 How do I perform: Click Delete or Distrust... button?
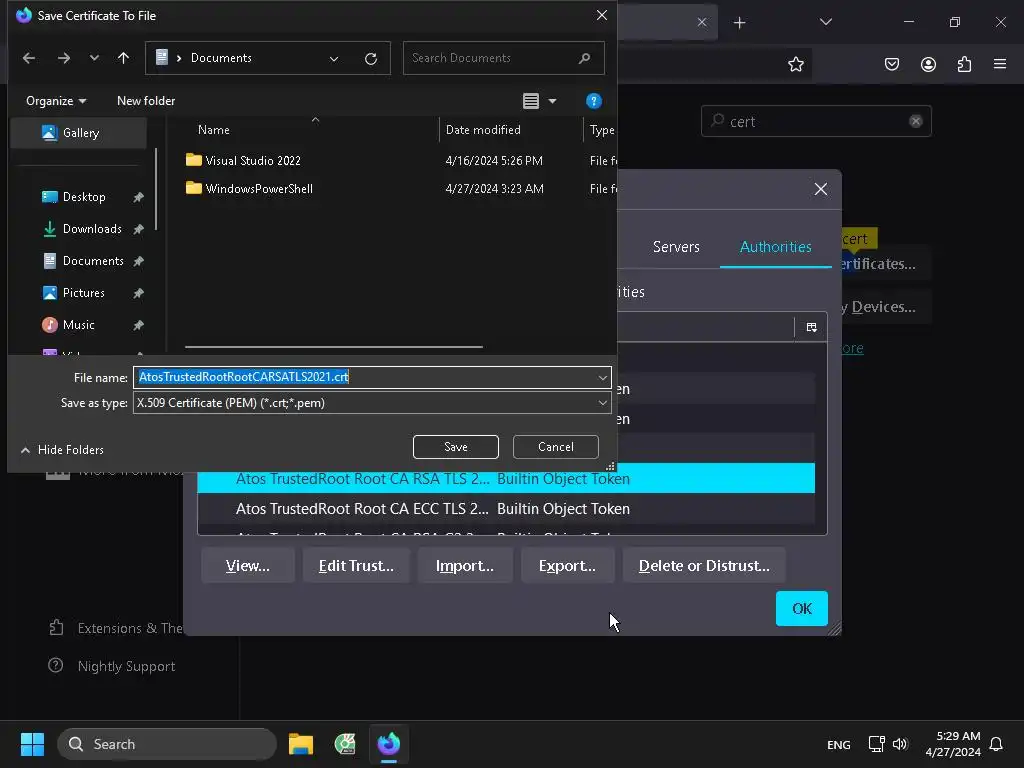[703, 566]
